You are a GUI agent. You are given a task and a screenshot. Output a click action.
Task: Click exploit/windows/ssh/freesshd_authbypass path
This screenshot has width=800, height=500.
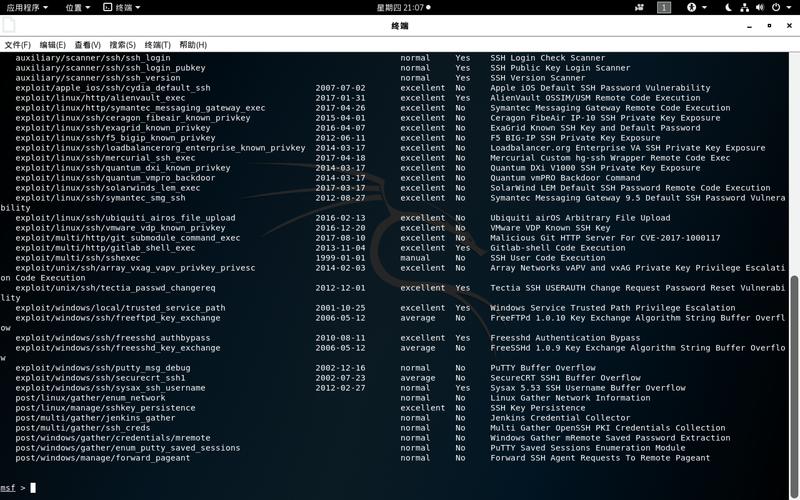[x=113, y=338]
